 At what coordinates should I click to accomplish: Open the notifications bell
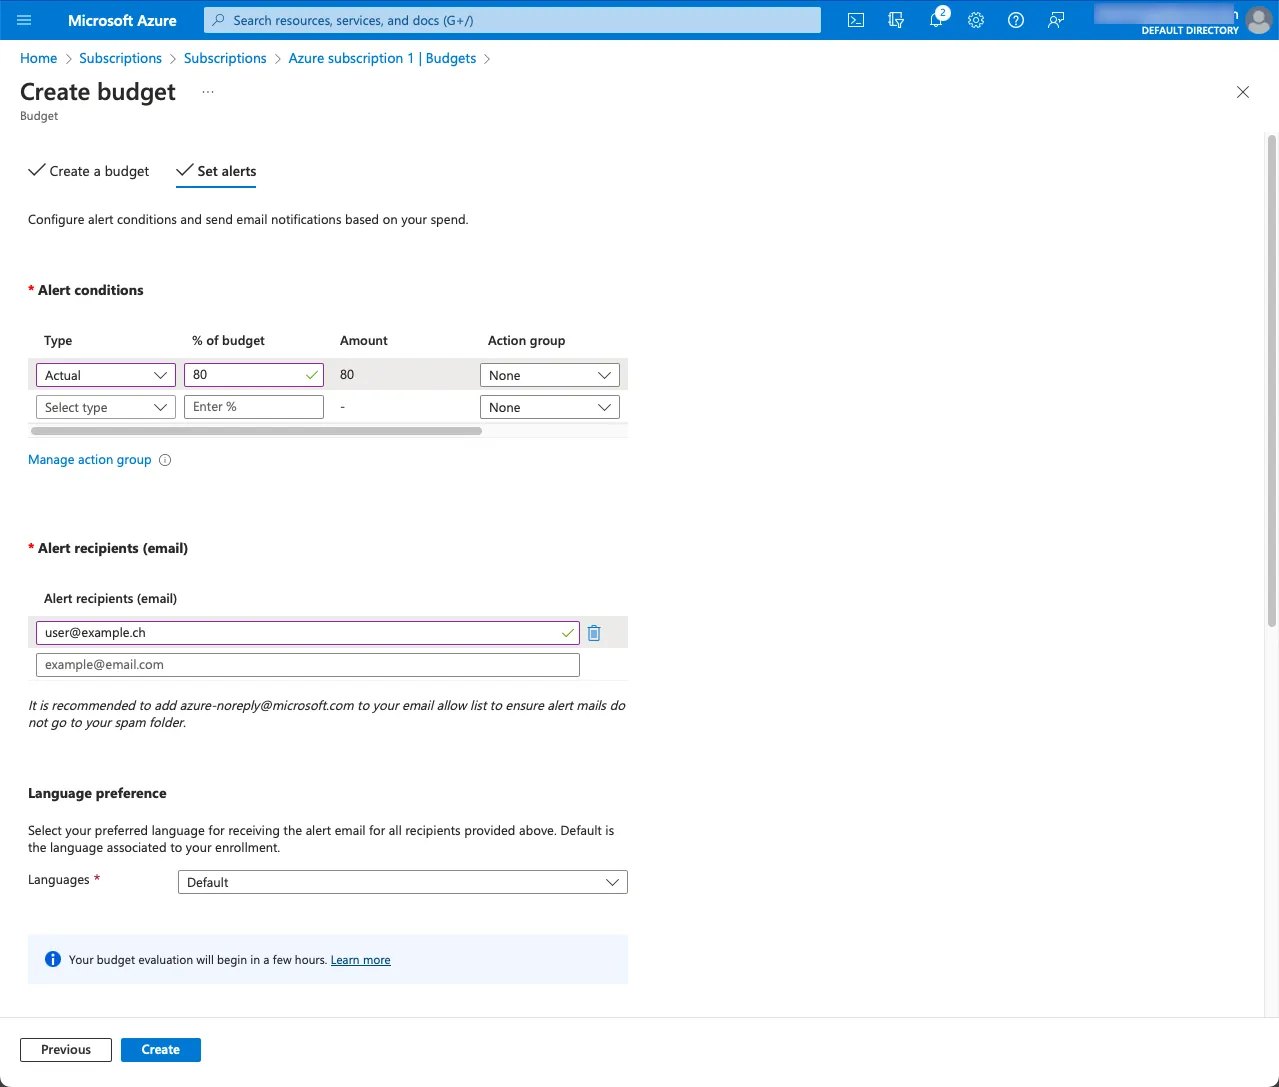[x=936, y=20]
